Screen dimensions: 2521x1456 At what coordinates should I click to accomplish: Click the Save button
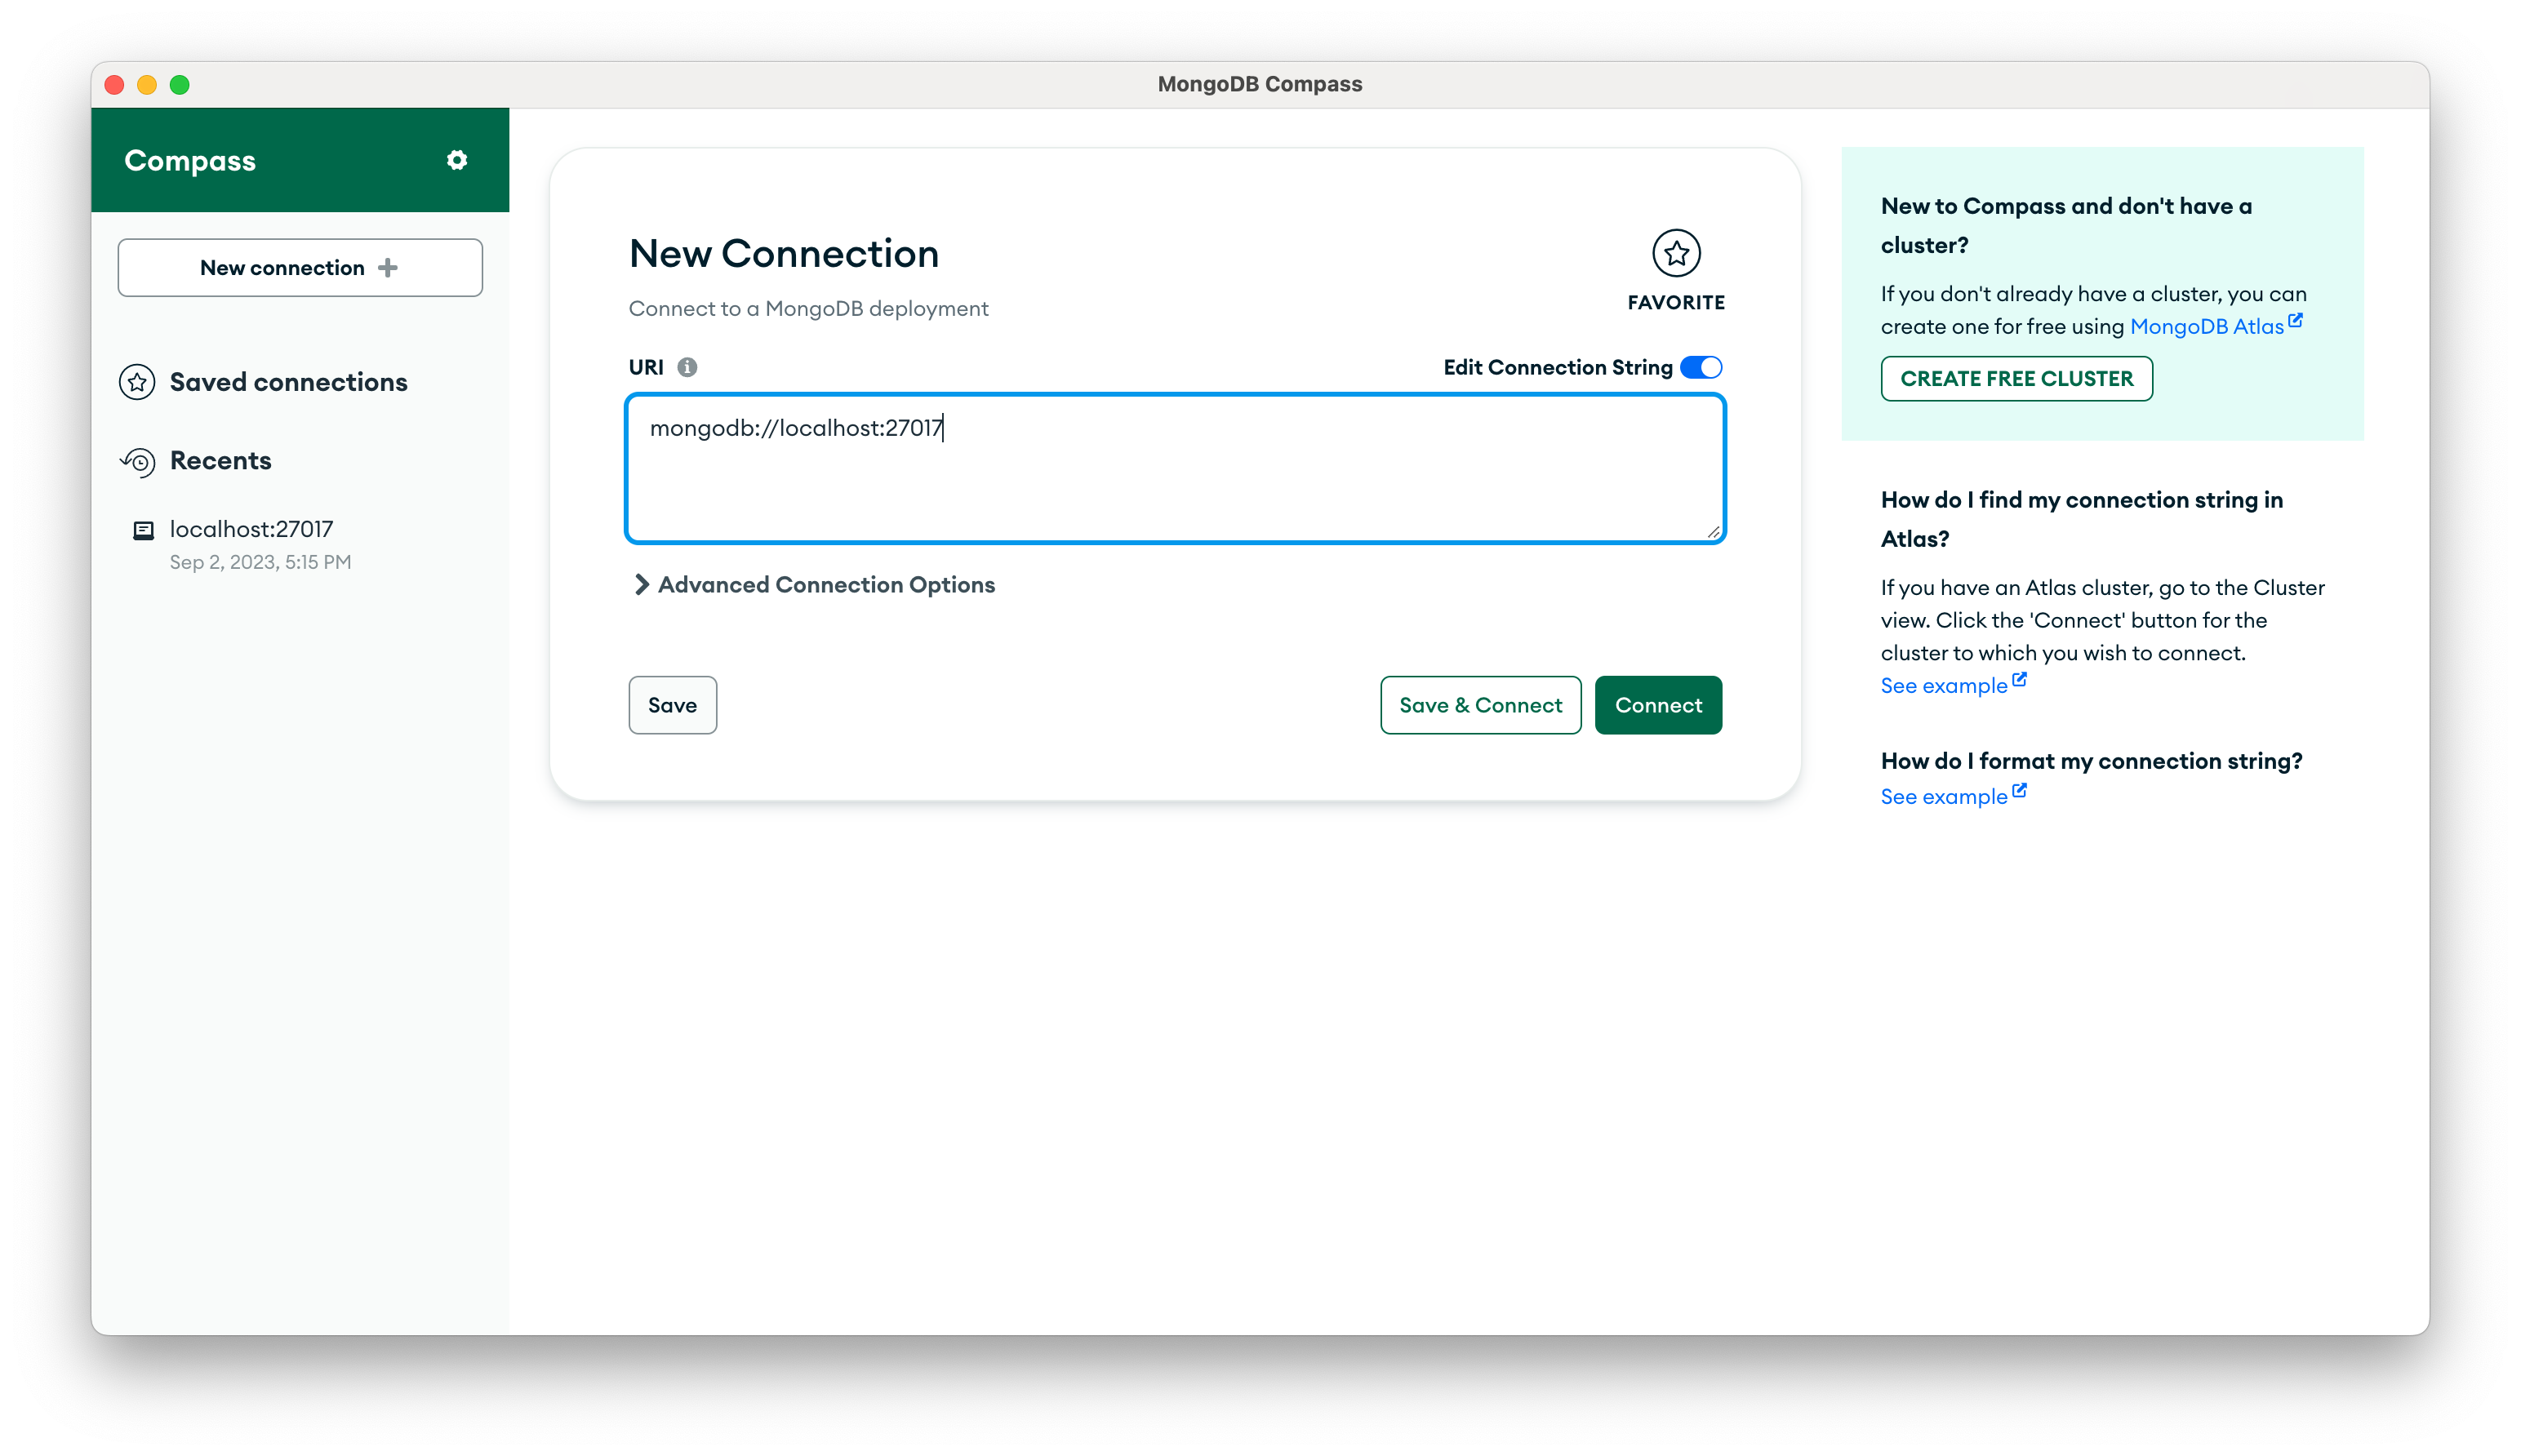point(672,705)
